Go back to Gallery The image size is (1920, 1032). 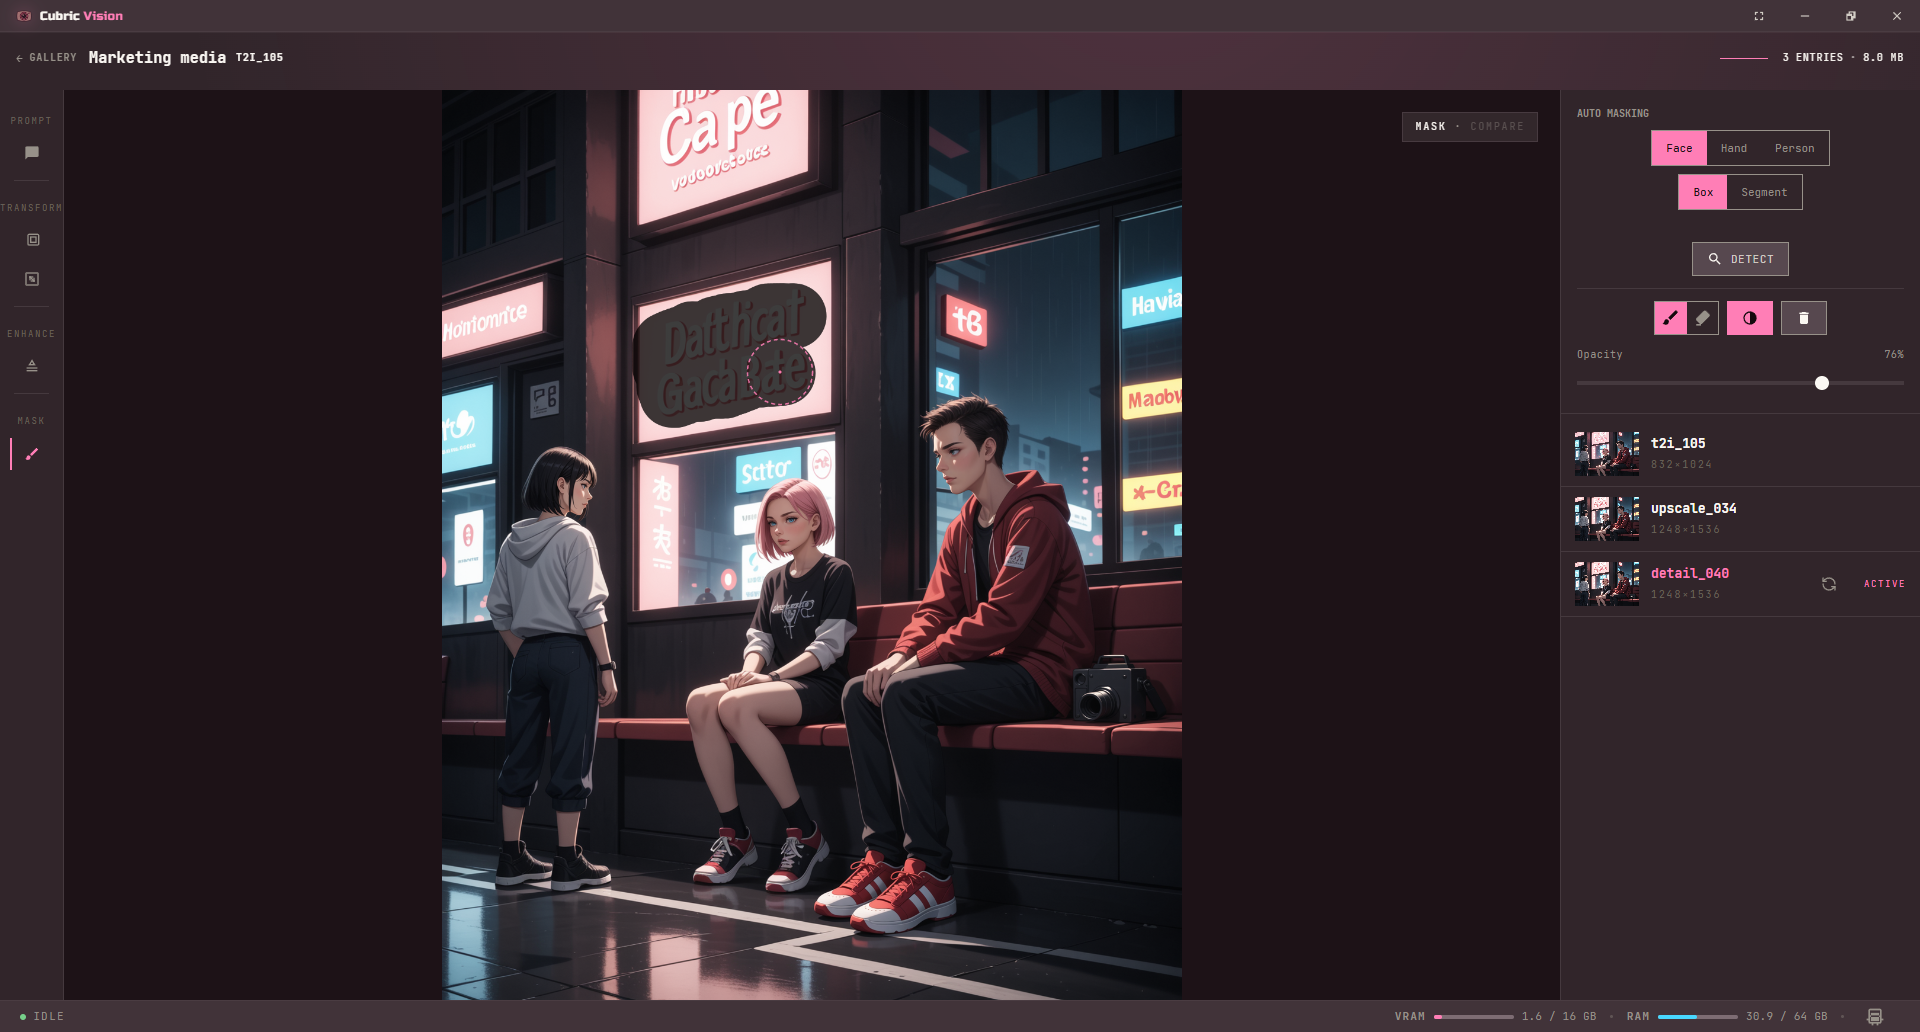tap(46, 58)
